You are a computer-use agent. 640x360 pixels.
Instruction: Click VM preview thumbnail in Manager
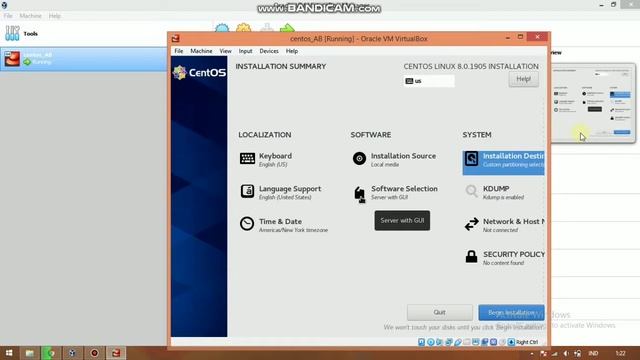click(x=593, y=102)
